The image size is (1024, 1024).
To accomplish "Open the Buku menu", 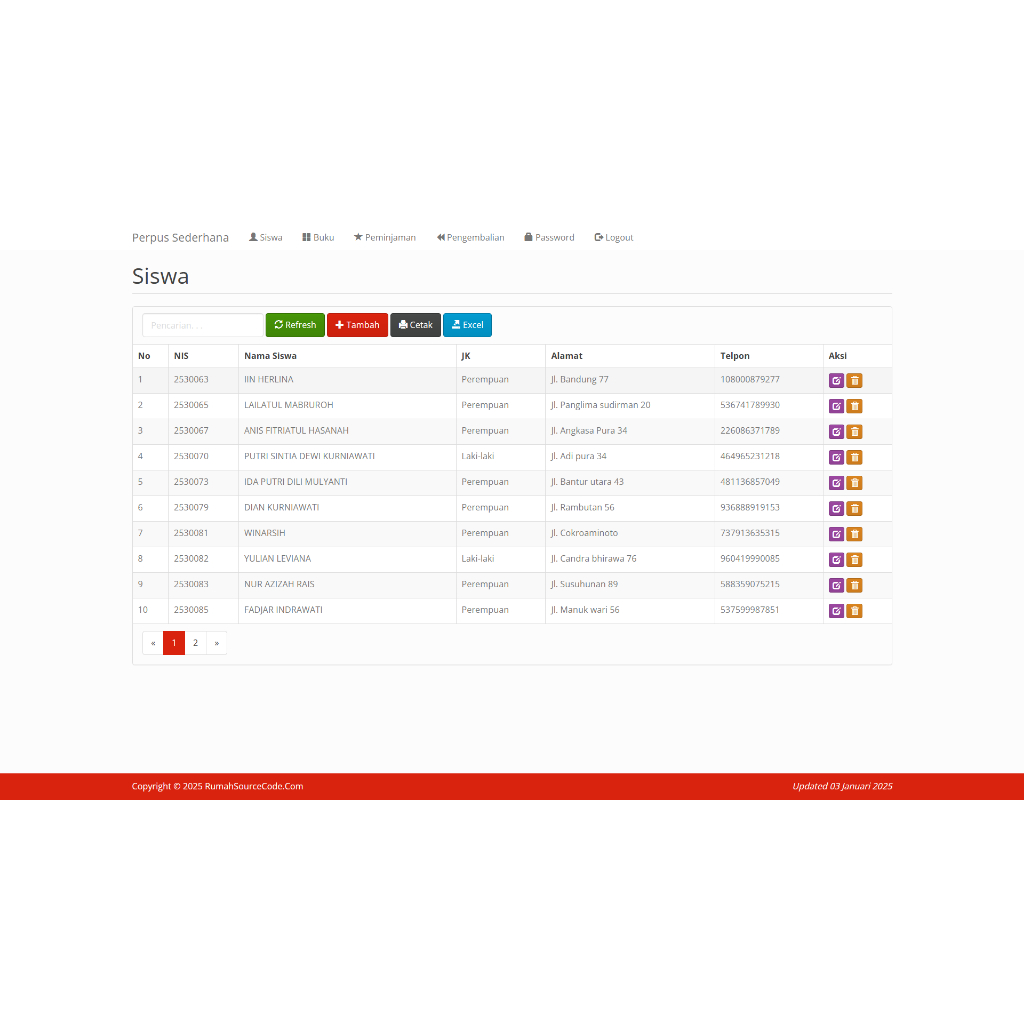I will 318,238.
